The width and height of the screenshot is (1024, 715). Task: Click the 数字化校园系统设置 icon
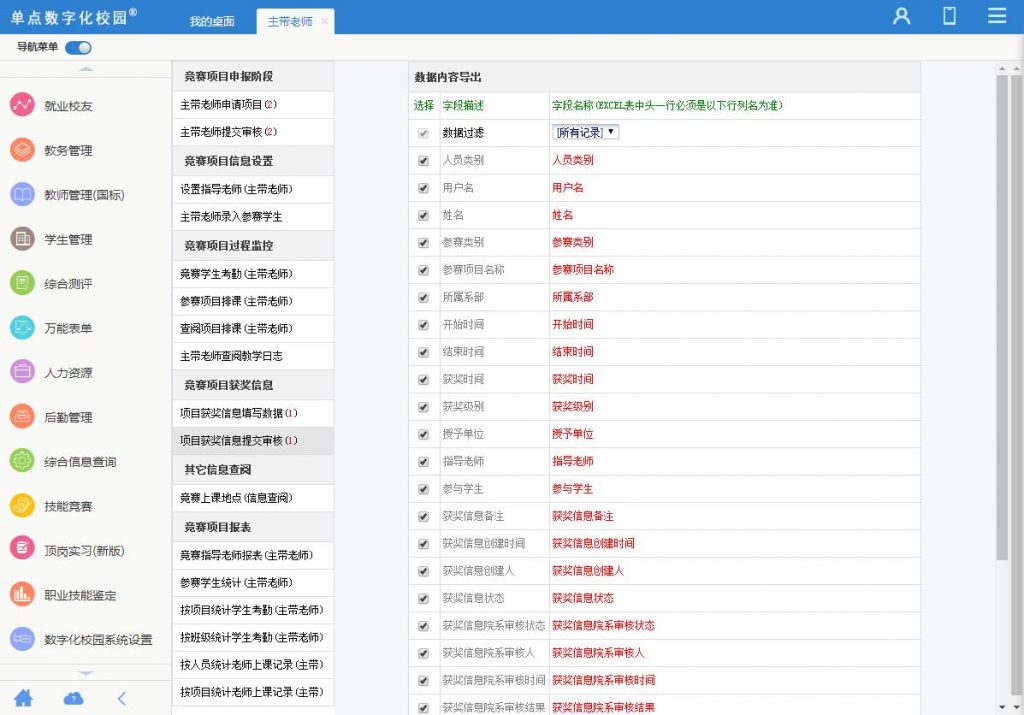tap(22, 639)
